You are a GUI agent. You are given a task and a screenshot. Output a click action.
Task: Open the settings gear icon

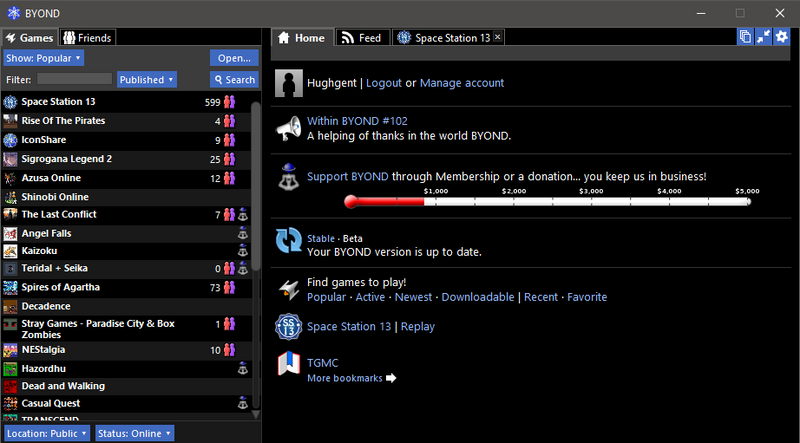pyautogui.click(x=782, y=37)
